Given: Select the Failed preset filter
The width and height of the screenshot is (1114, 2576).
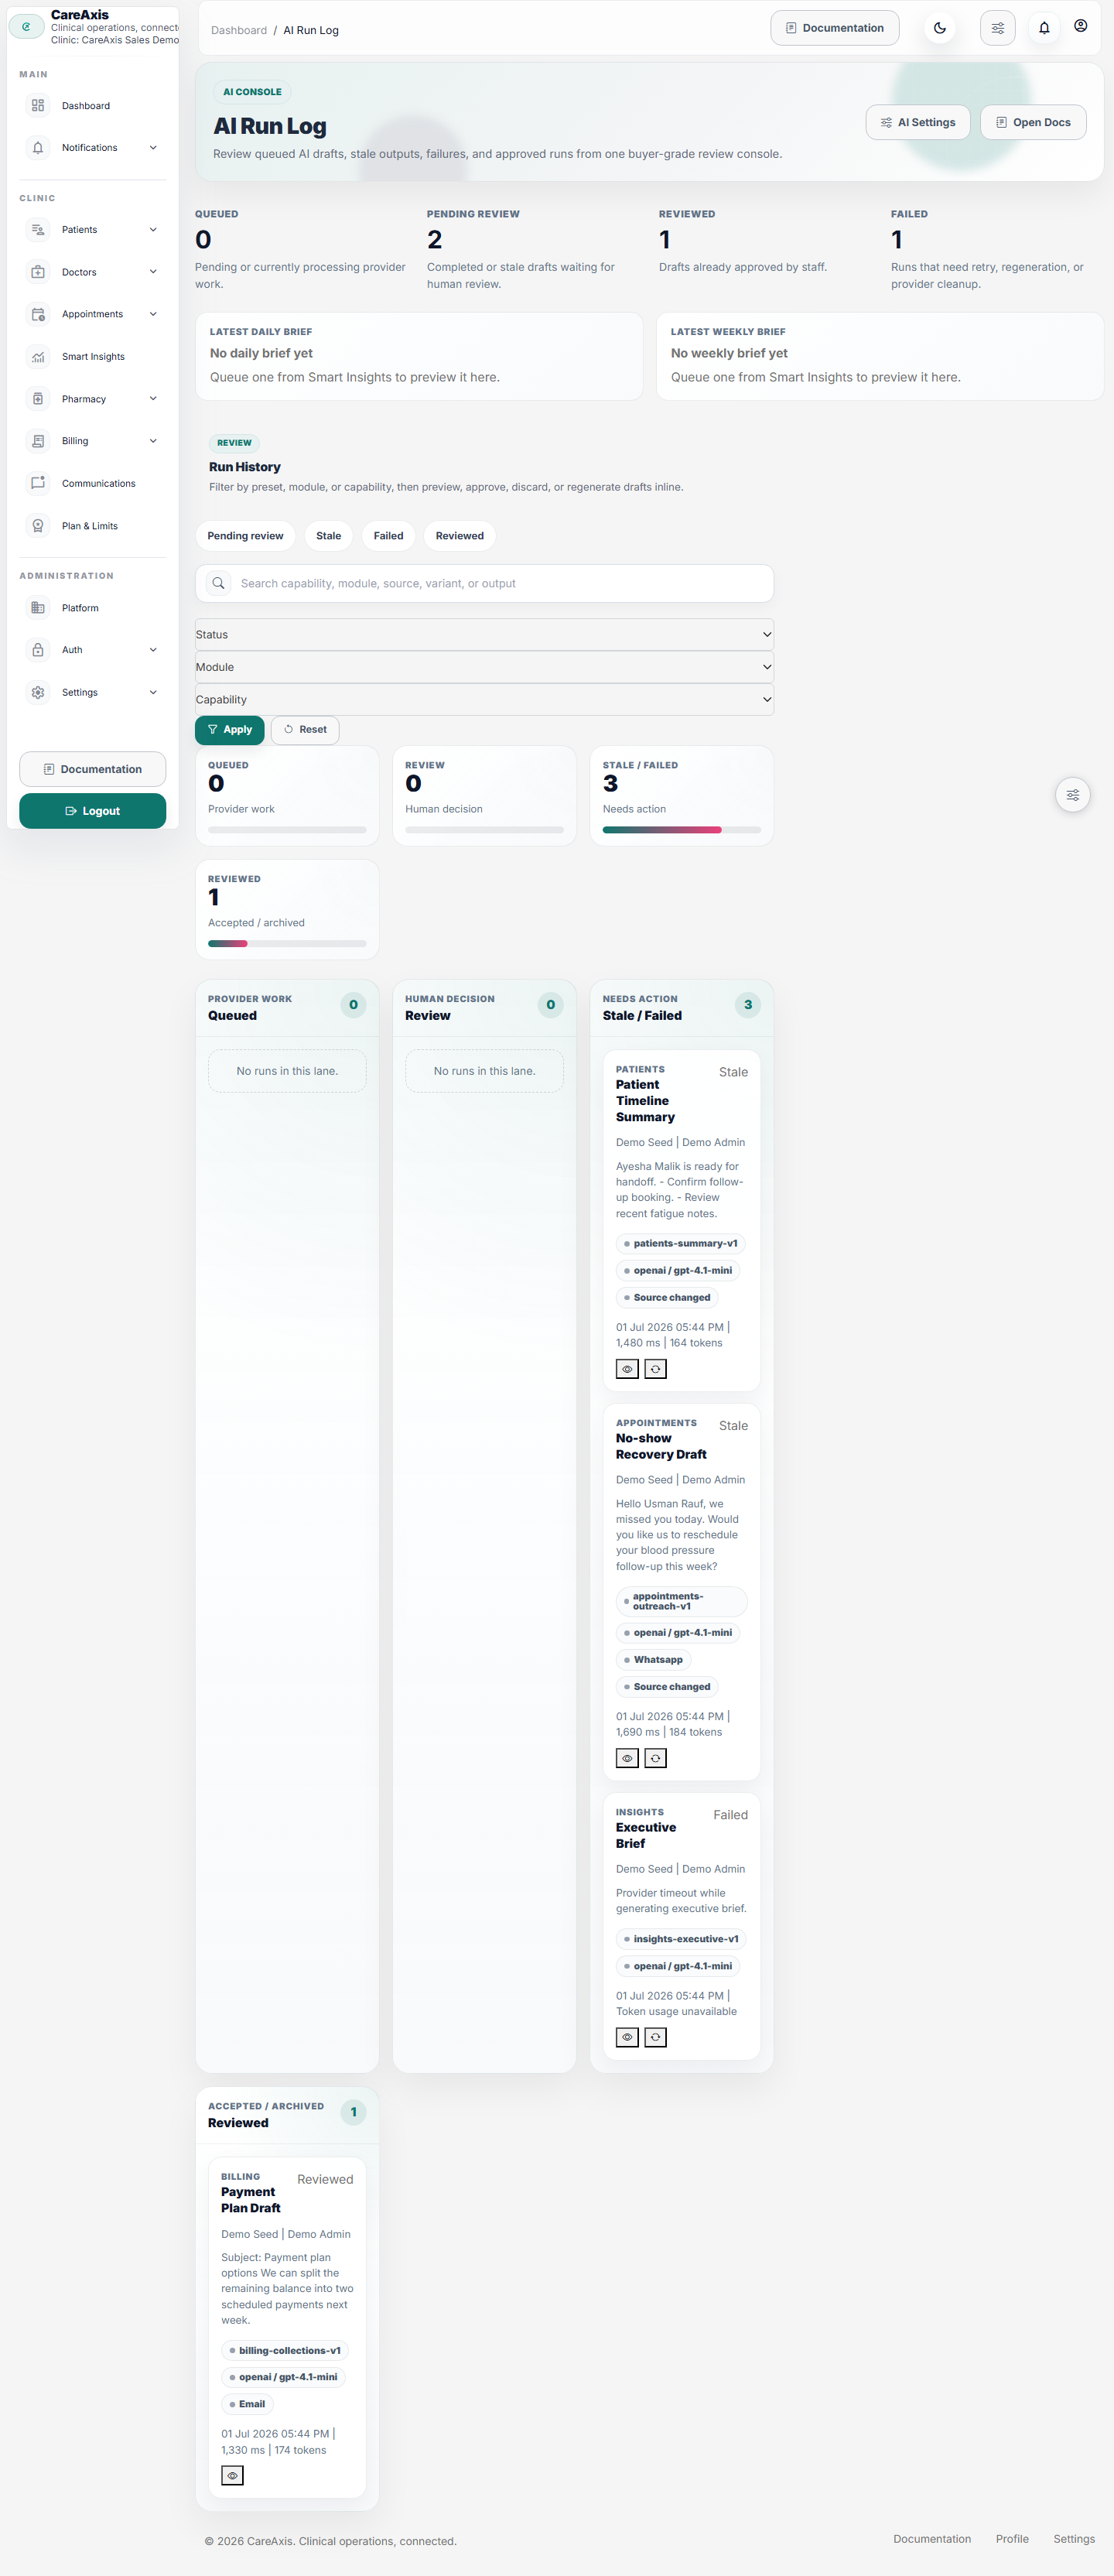Looking at the screenshot, I should [388, 536].
